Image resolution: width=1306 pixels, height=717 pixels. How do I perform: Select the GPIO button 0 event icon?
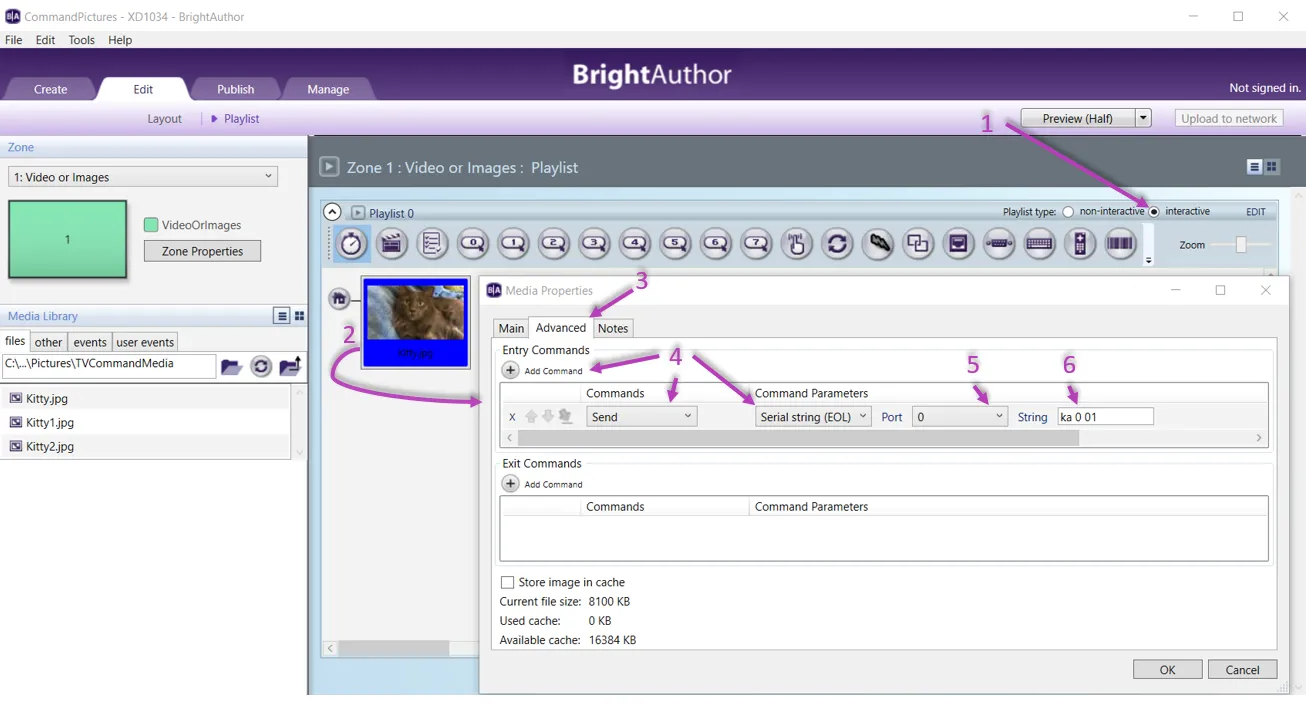(x=473, y=243)
